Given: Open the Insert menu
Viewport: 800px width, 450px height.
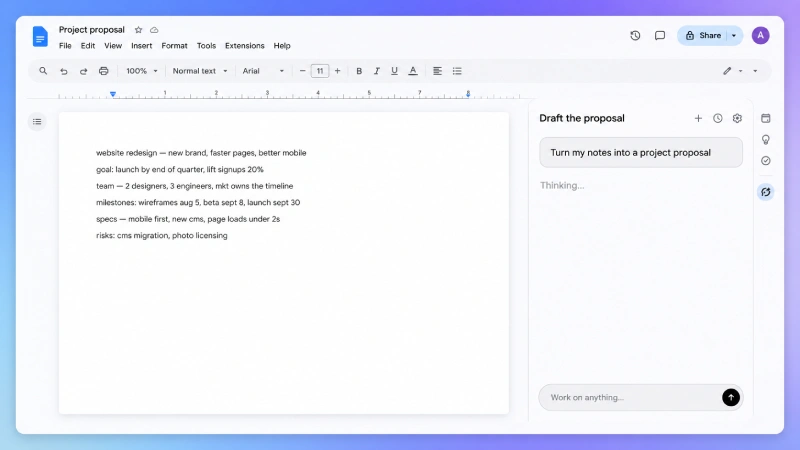Looking at the screenshot, I should tap(142, 46).
